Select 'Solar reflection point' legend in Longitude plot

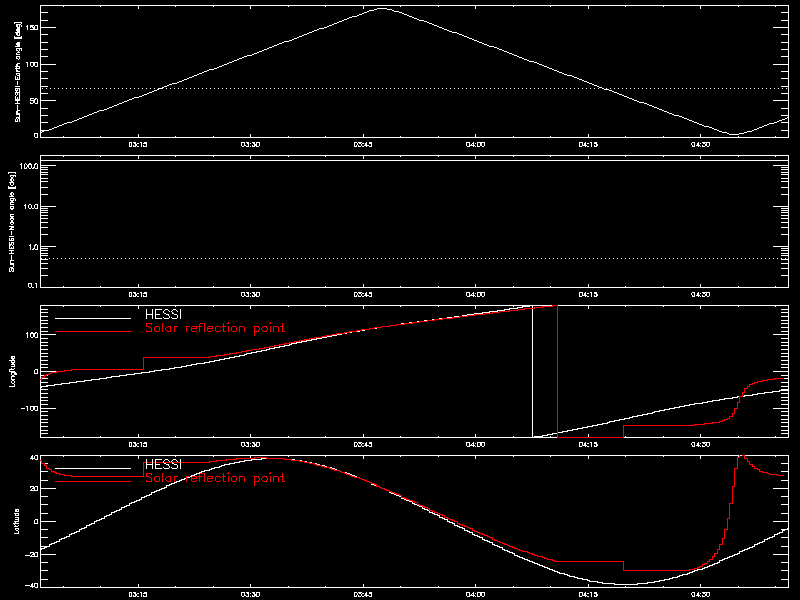[x=215, y=328]
